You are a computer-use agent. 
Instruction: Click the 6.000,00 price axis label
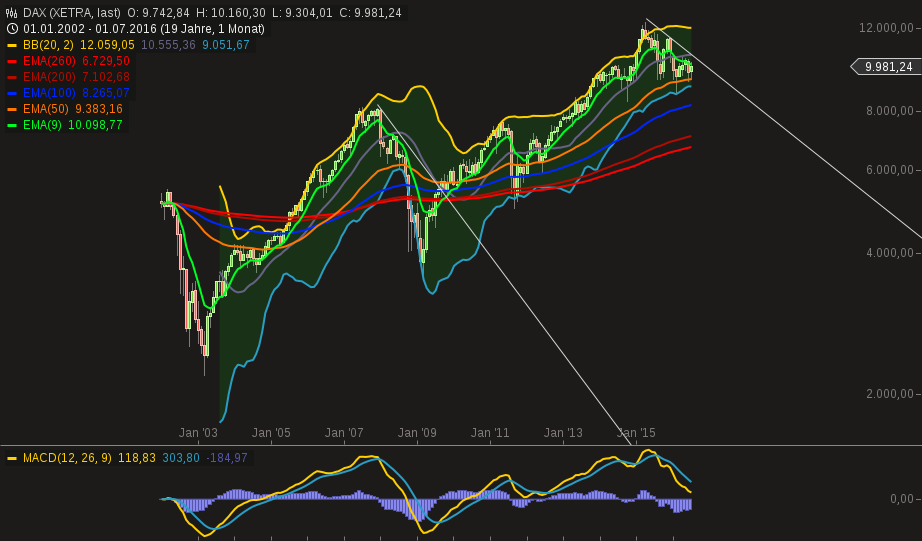890,170
